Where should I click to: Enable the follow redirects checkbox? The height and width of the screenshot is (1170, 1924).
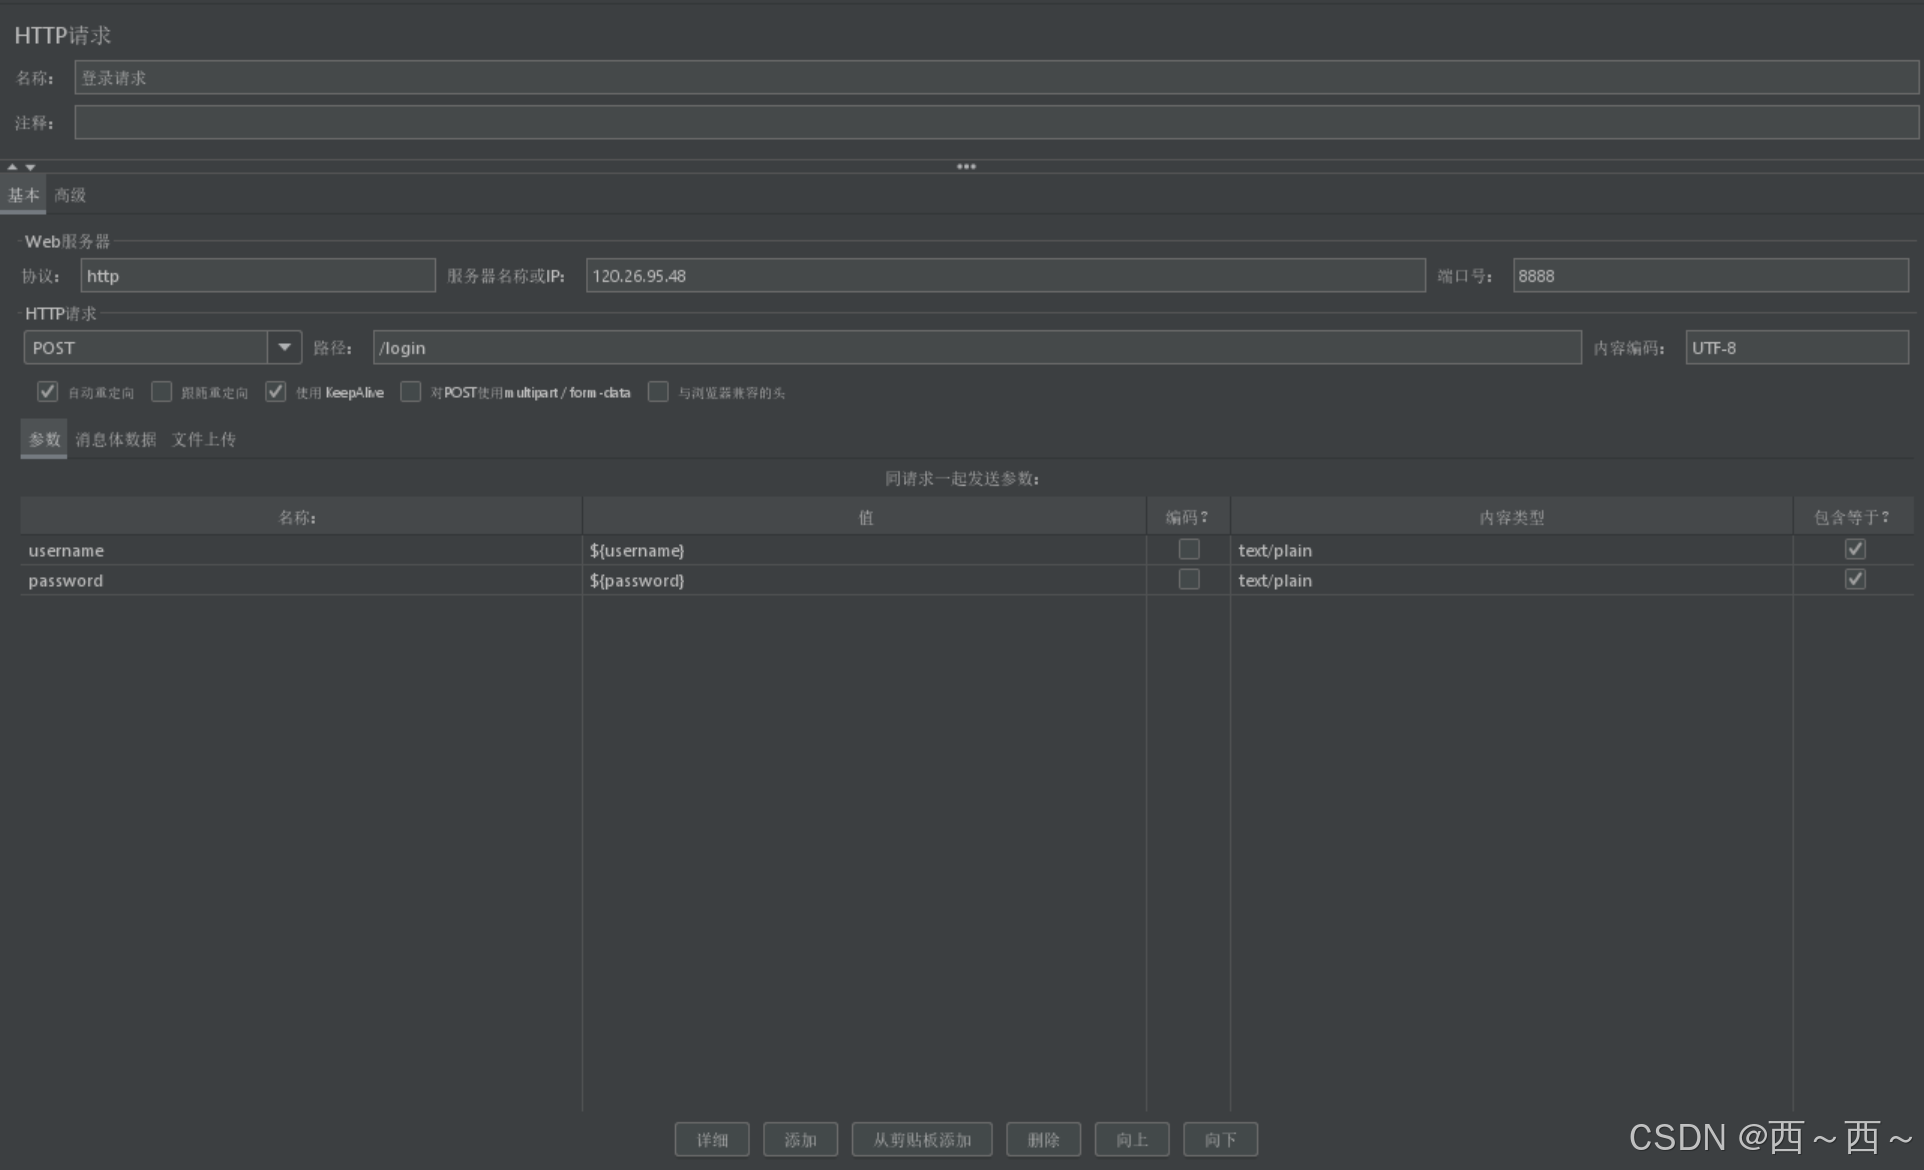(161, 392)
